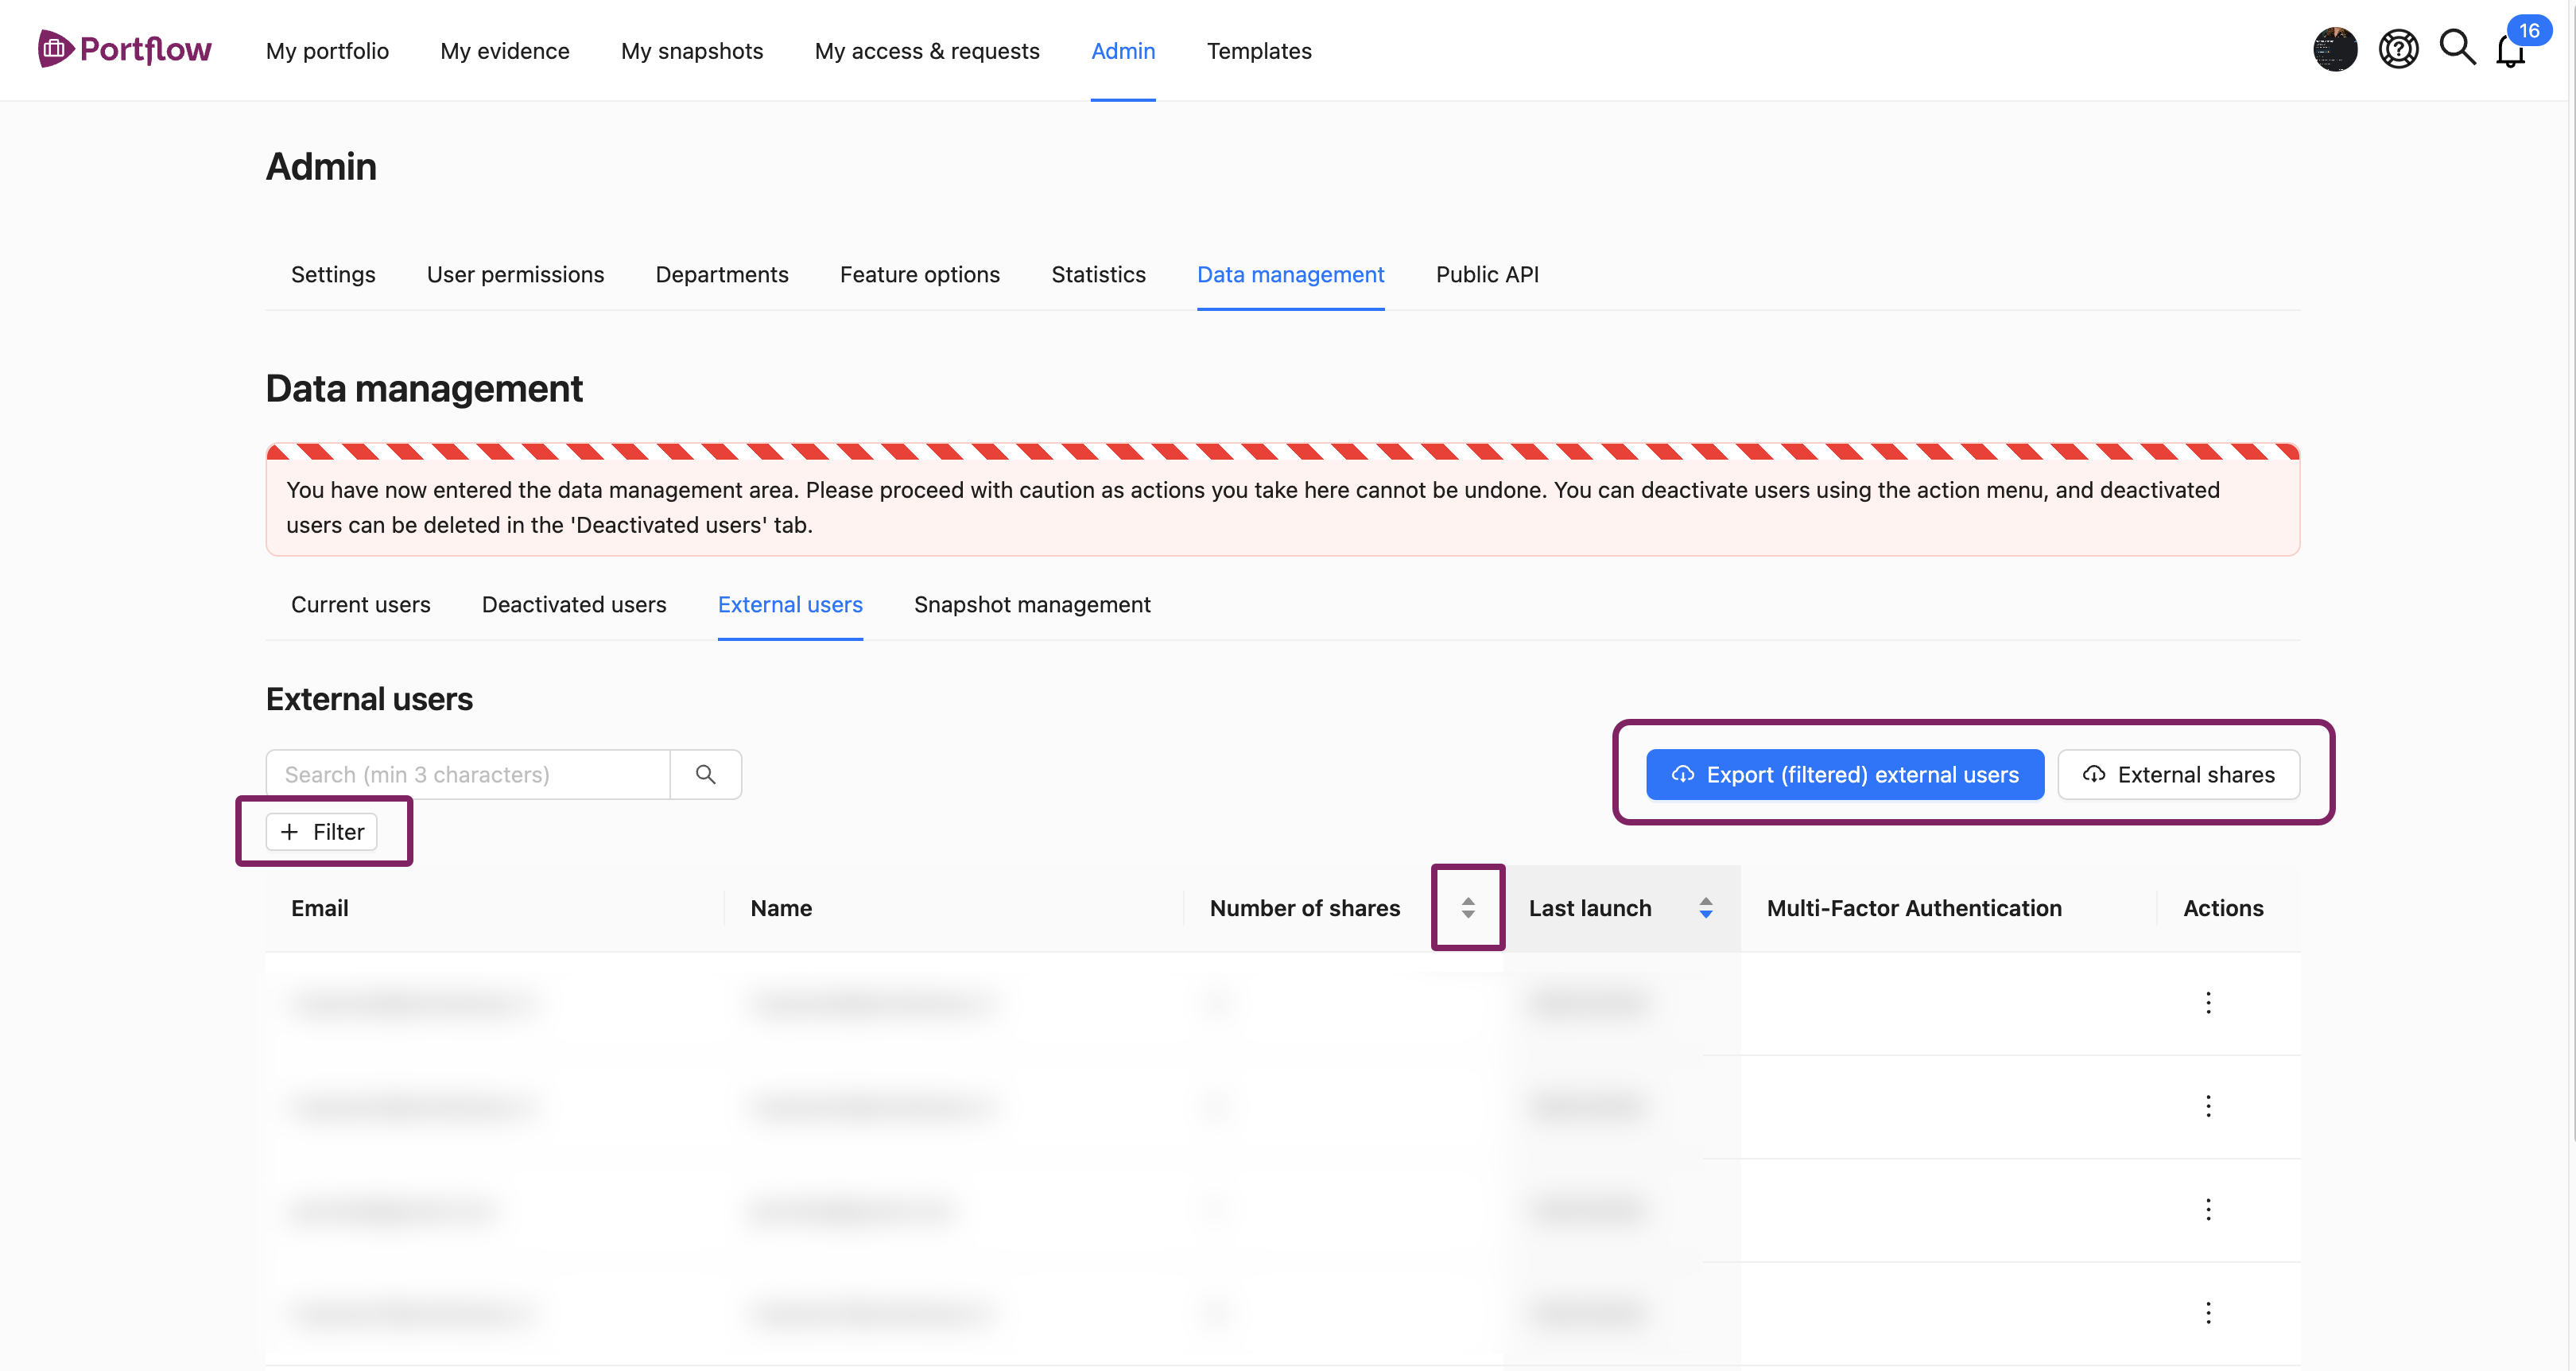The image size is (2576, 1371).
Task: Show the Current users tab
Action: coord(361,605)
